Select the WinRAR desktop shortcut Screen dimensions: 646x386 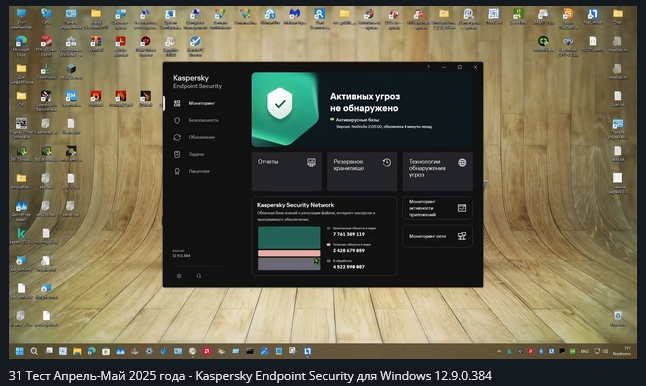click(96, 43)
